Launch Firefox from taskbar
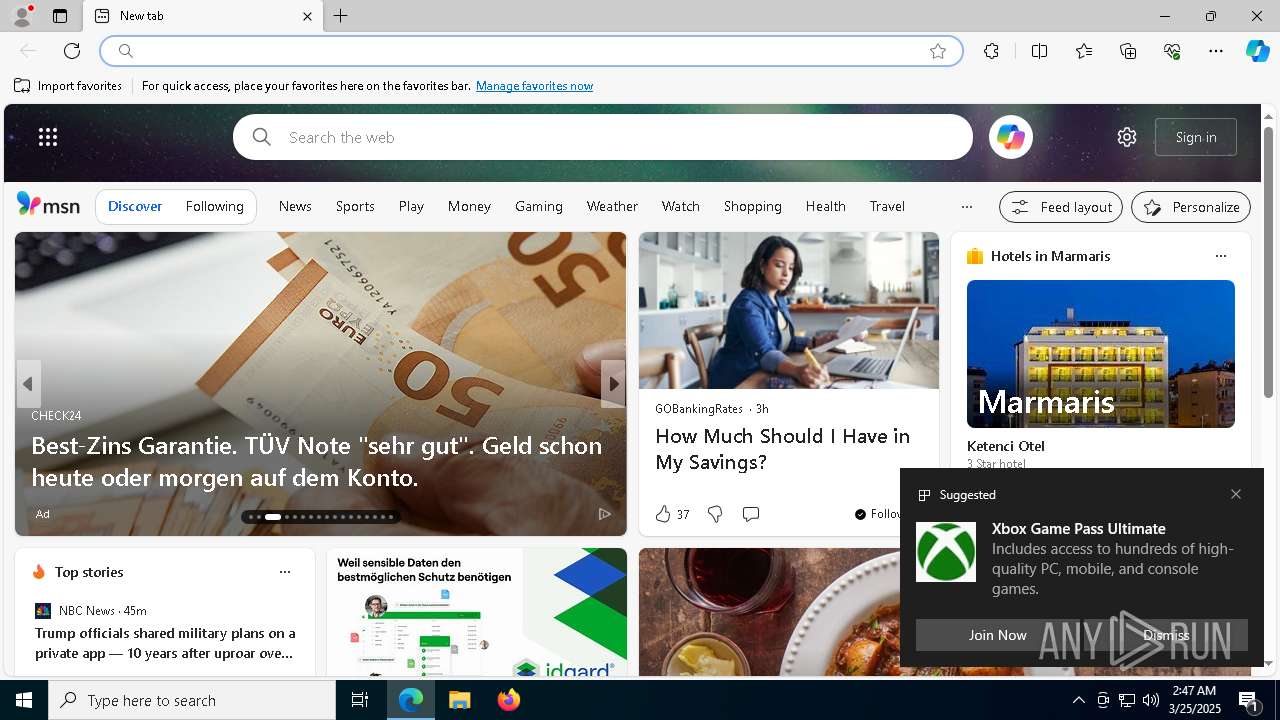 click(x=509, y=700)
